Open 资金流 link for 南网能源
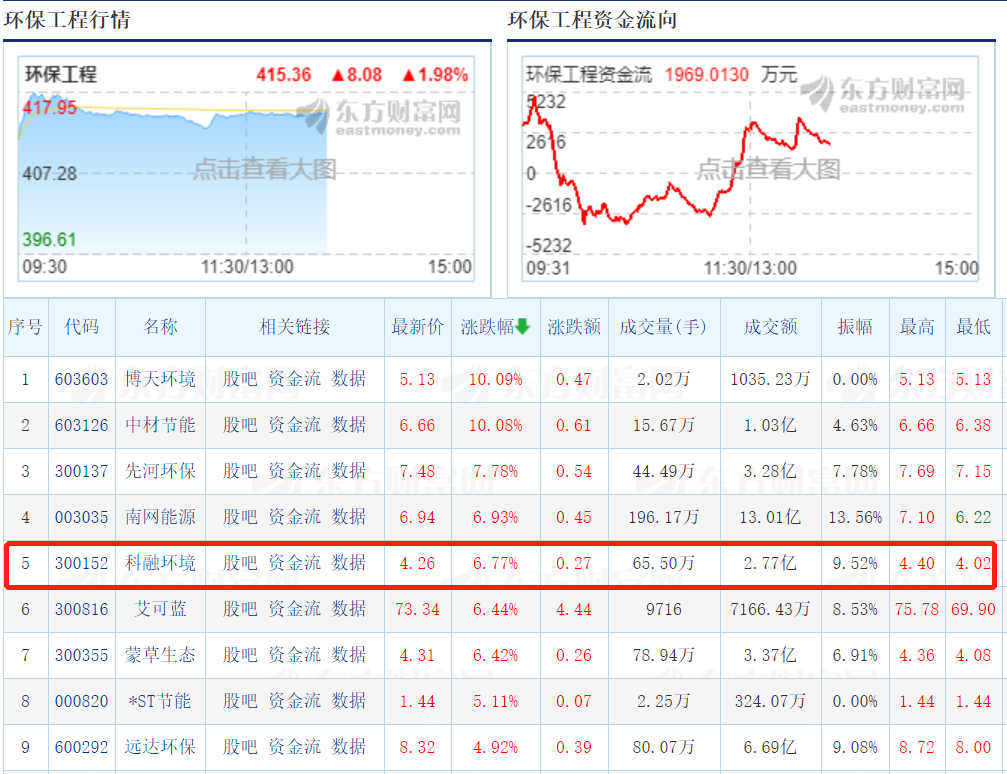This screenshot has height=774, width=1007. pyautogui.click(x=294, y=517)
